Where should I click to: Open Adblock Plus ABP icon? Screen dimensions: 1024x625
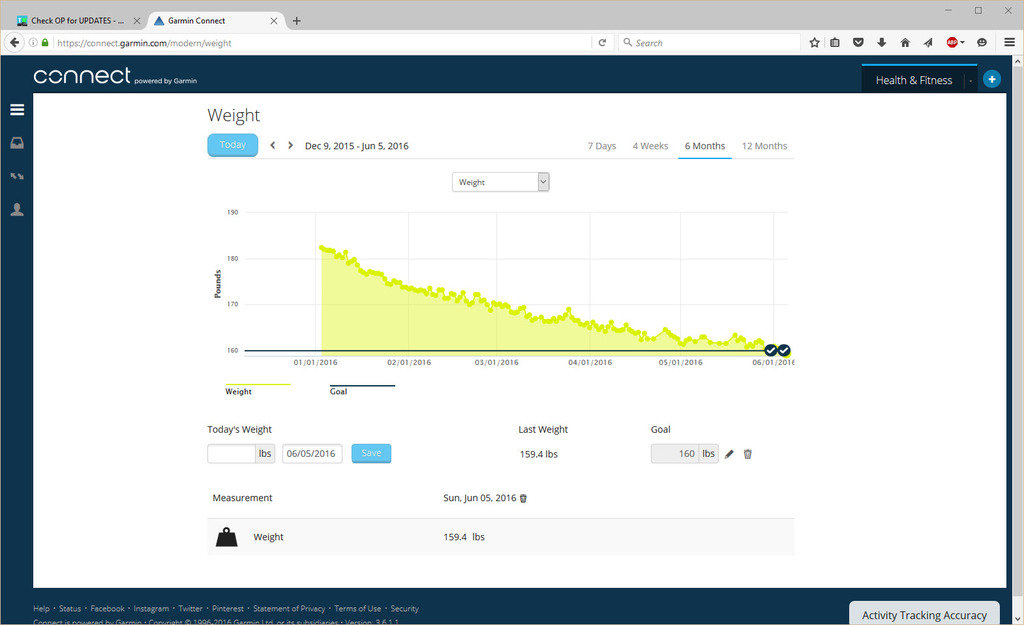(952, 42)
